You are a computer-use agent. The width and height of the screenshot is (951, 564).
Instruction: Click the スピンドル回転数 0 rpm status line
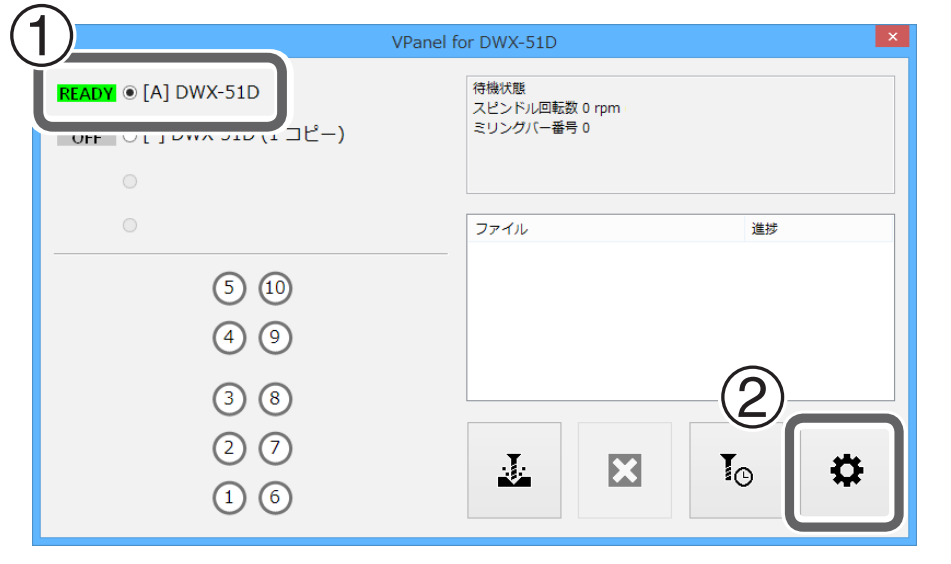(x=546, y=108)
